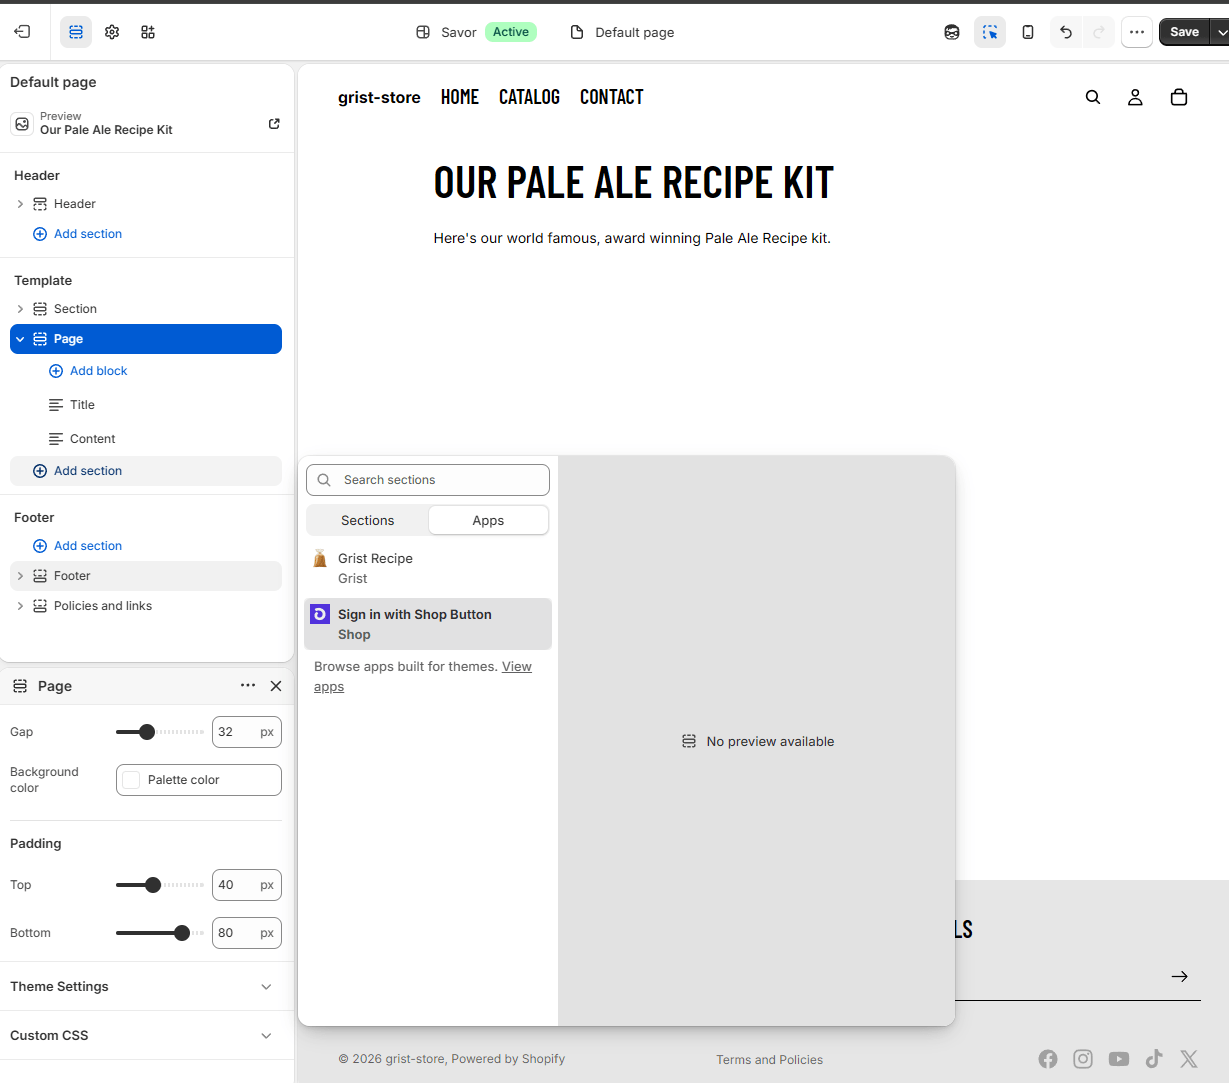The image size is (1229, 1083).
Task: Click the Save button
Action: point(1184,32)
